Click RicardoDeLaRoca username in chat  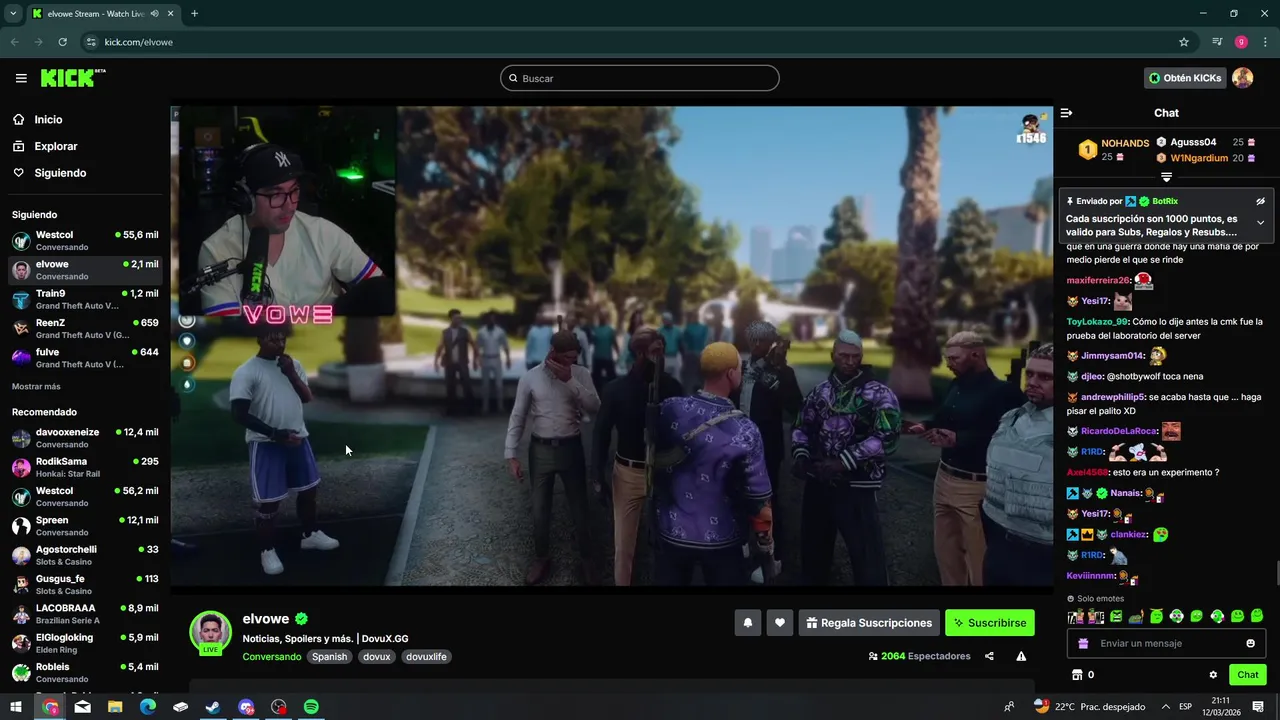click(1119, 431)
